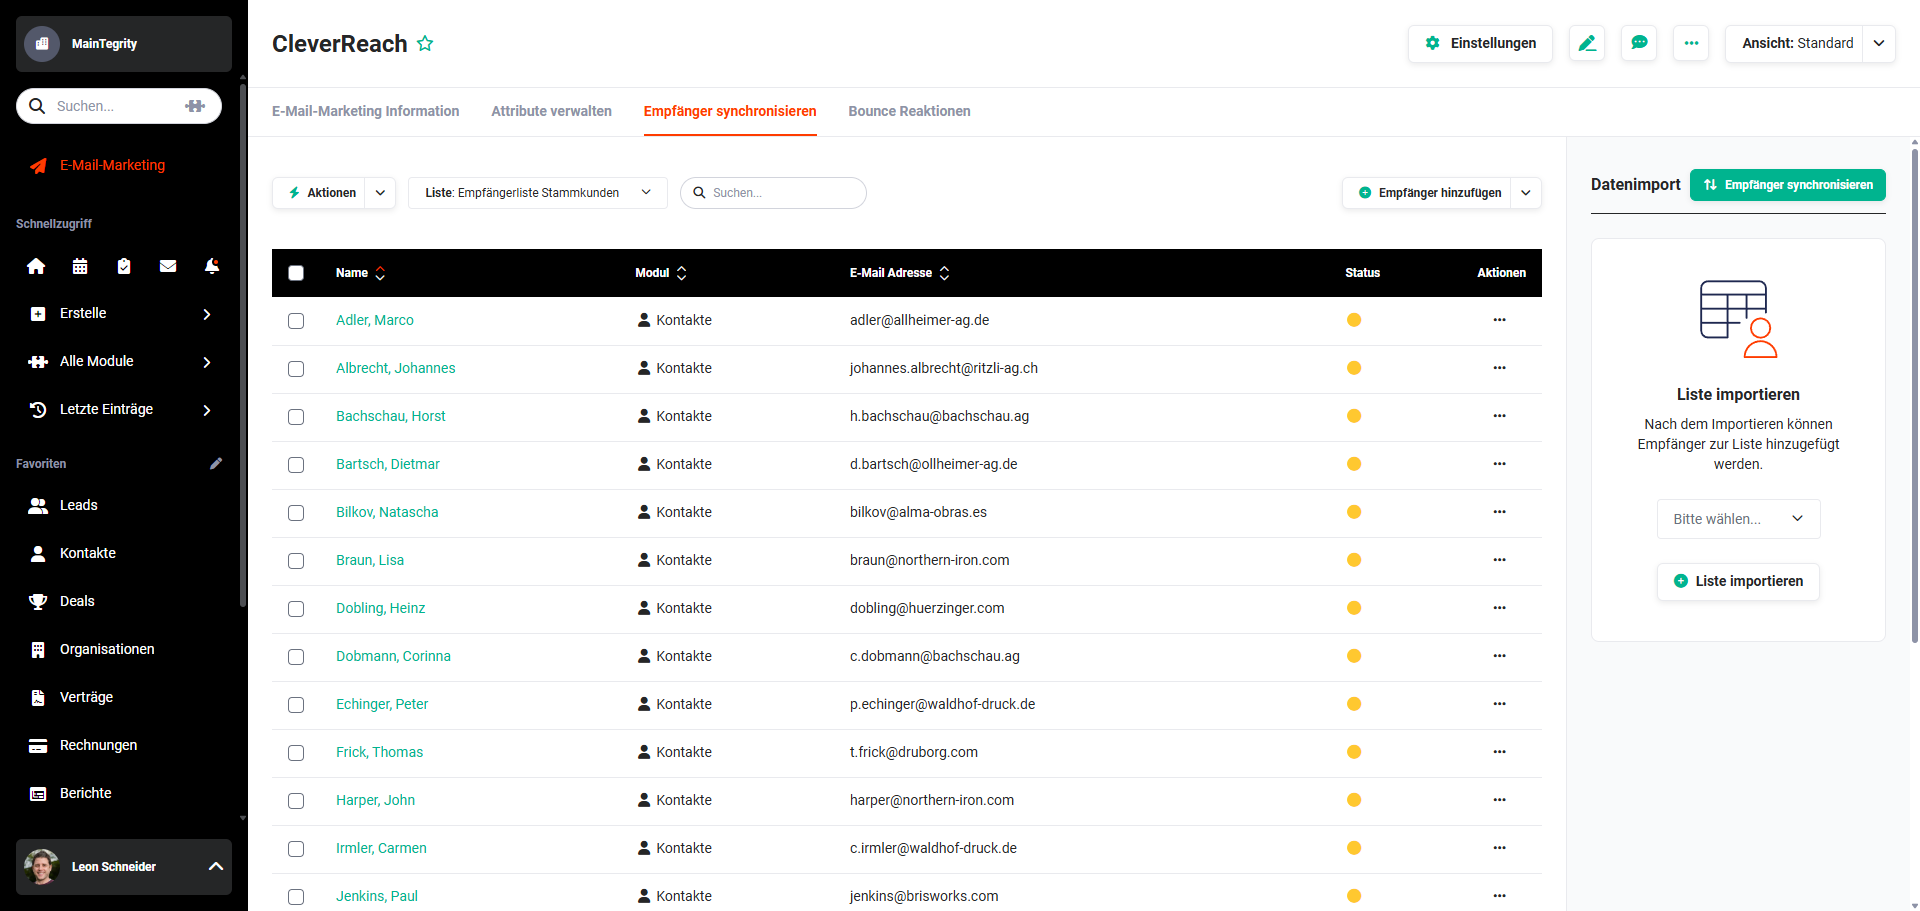Image resolution: width=1920 pixels, height=911 pixels.
Task: Edit favorites with the pencil icon
Action: coord(216,463)
